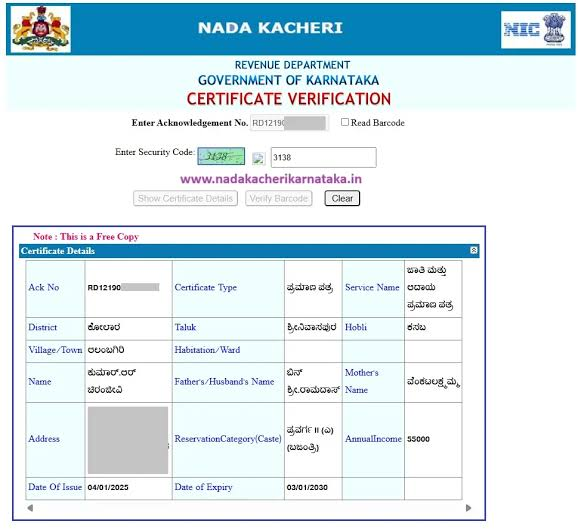Click the annual income value 55000
Viewport: 578px width, 530px height.
(418, 439)
